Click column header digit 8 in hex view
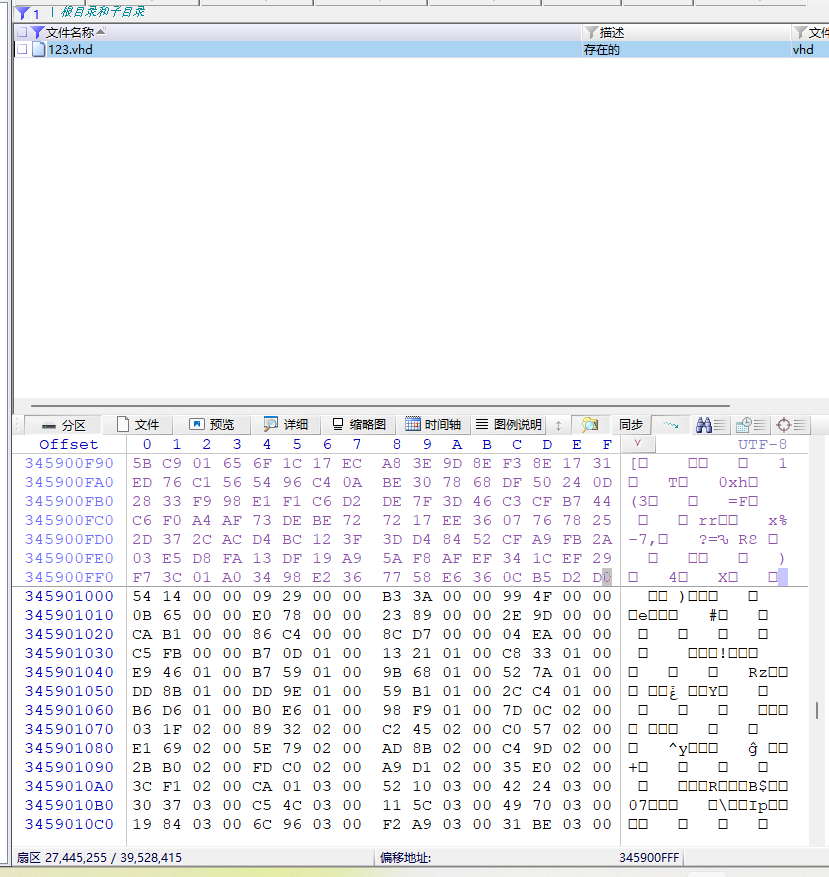The width and height of the screenshot is (829, 877). pyautogui.click(x=397, y=444)
